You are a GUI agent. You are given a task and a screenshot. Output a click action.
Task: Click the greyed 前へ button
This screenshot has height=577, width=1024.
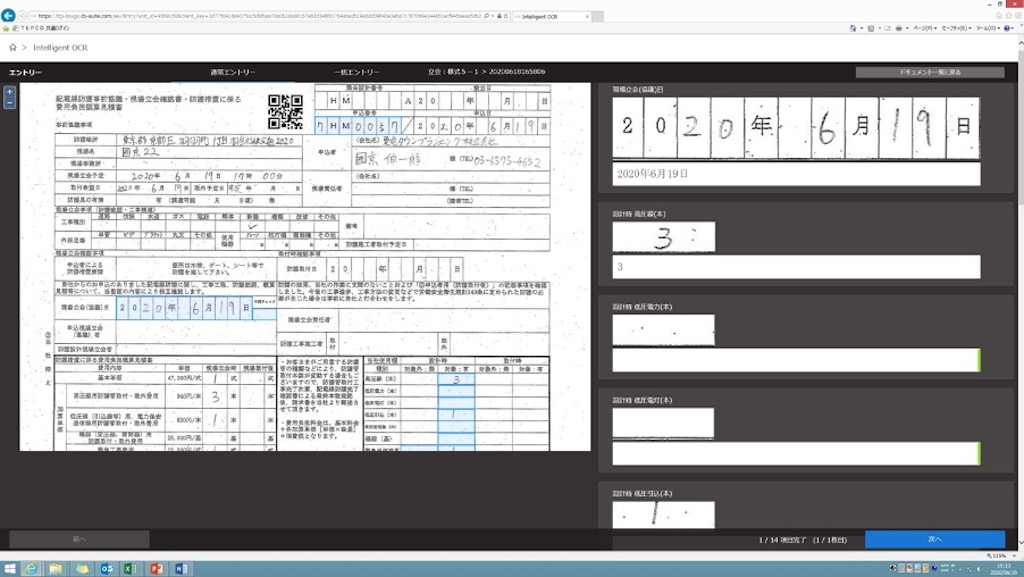[x=79, y=539]
